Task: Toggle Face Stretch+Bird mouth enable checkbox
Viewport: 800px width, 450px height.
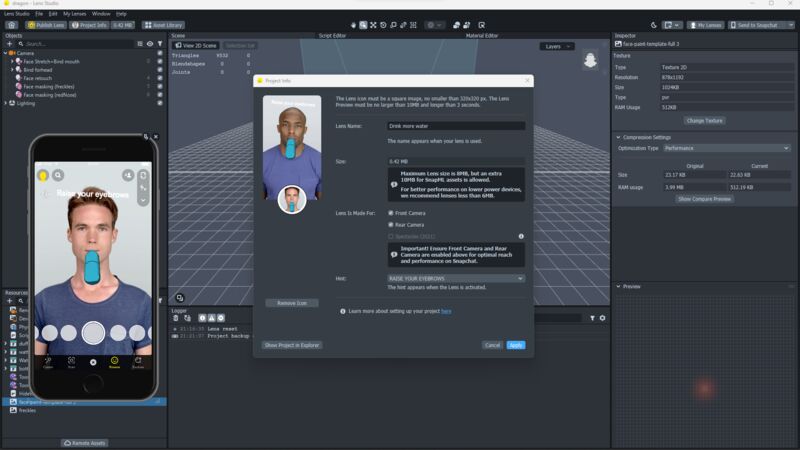Action: 160,61
